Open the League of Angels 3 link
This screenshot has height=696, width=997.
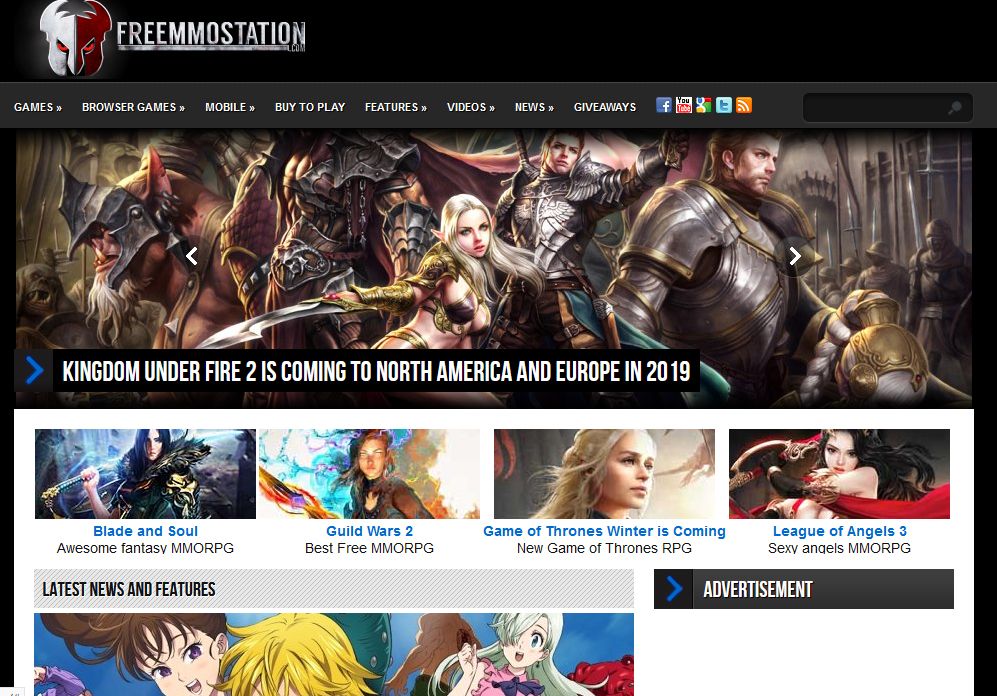pos(839,531)
